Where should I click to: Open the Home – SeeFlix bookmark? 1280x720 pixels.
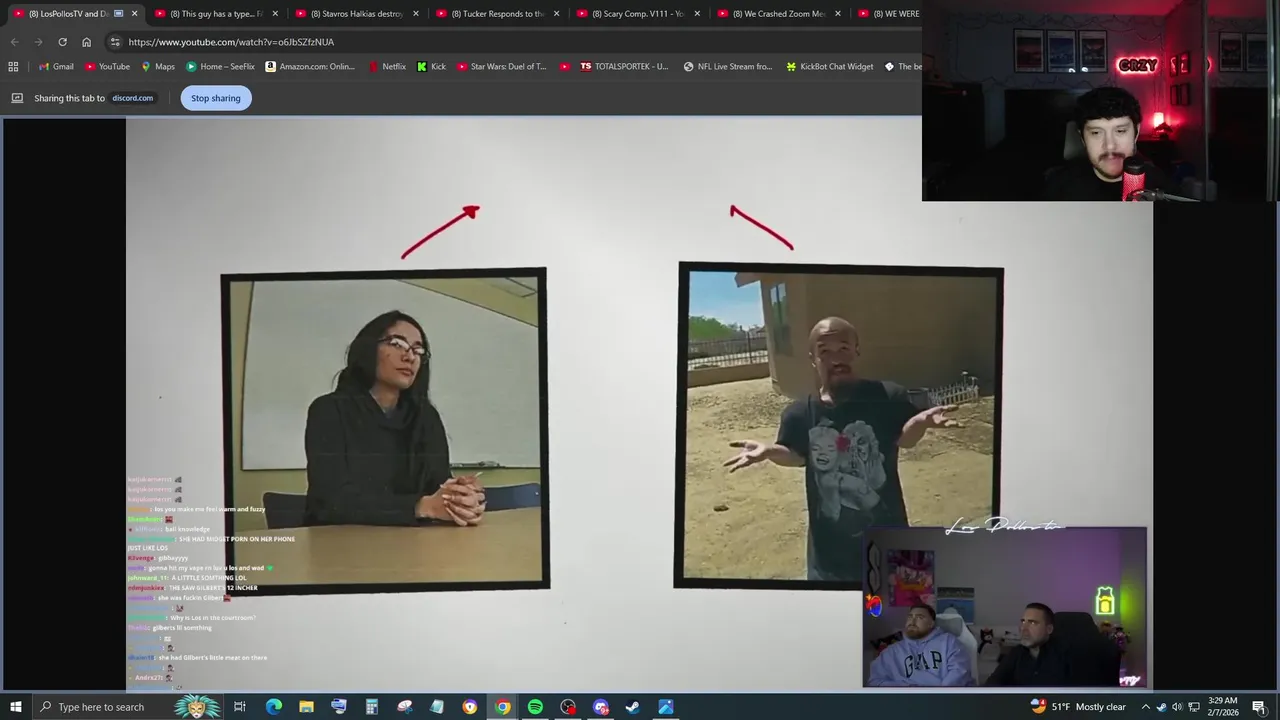(x=220, y=67)
